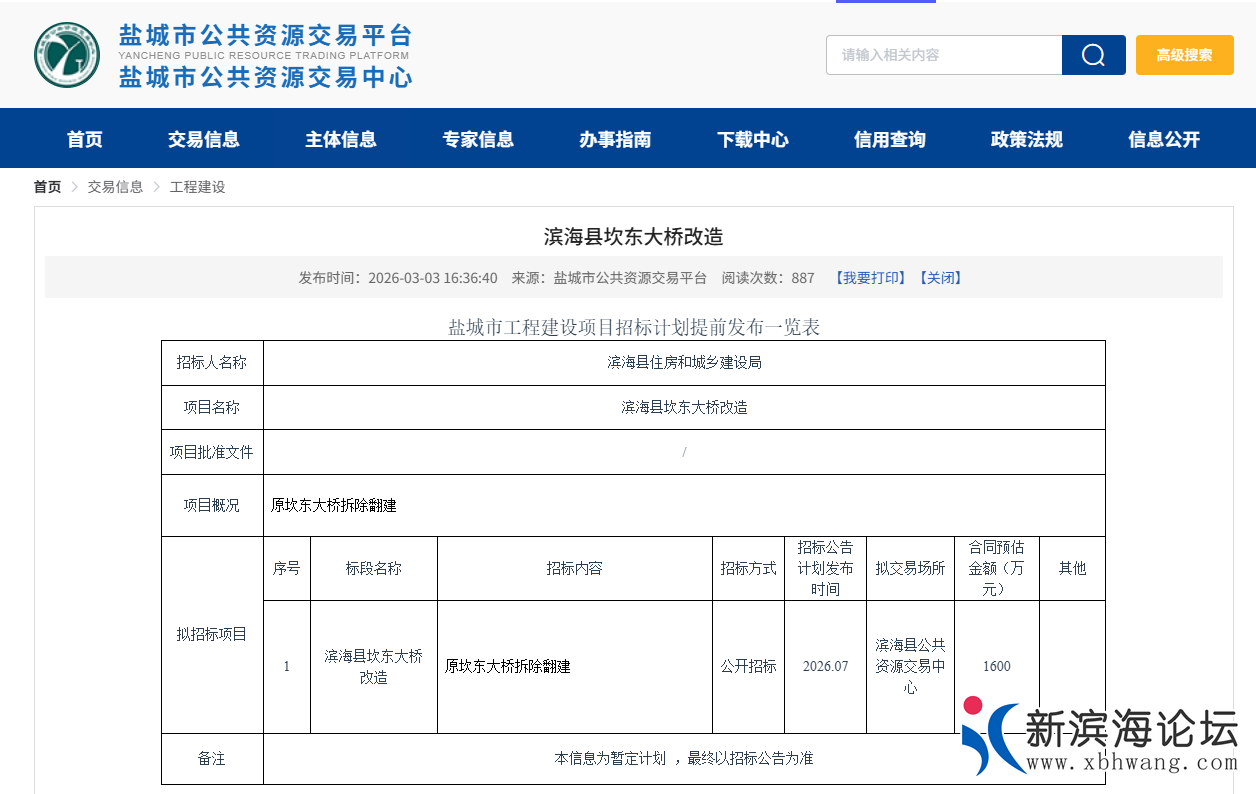The height and width of the screenshot is (794, 1256).
Task: Visit the 信用查询 page
Action: [x=889, y=140]
